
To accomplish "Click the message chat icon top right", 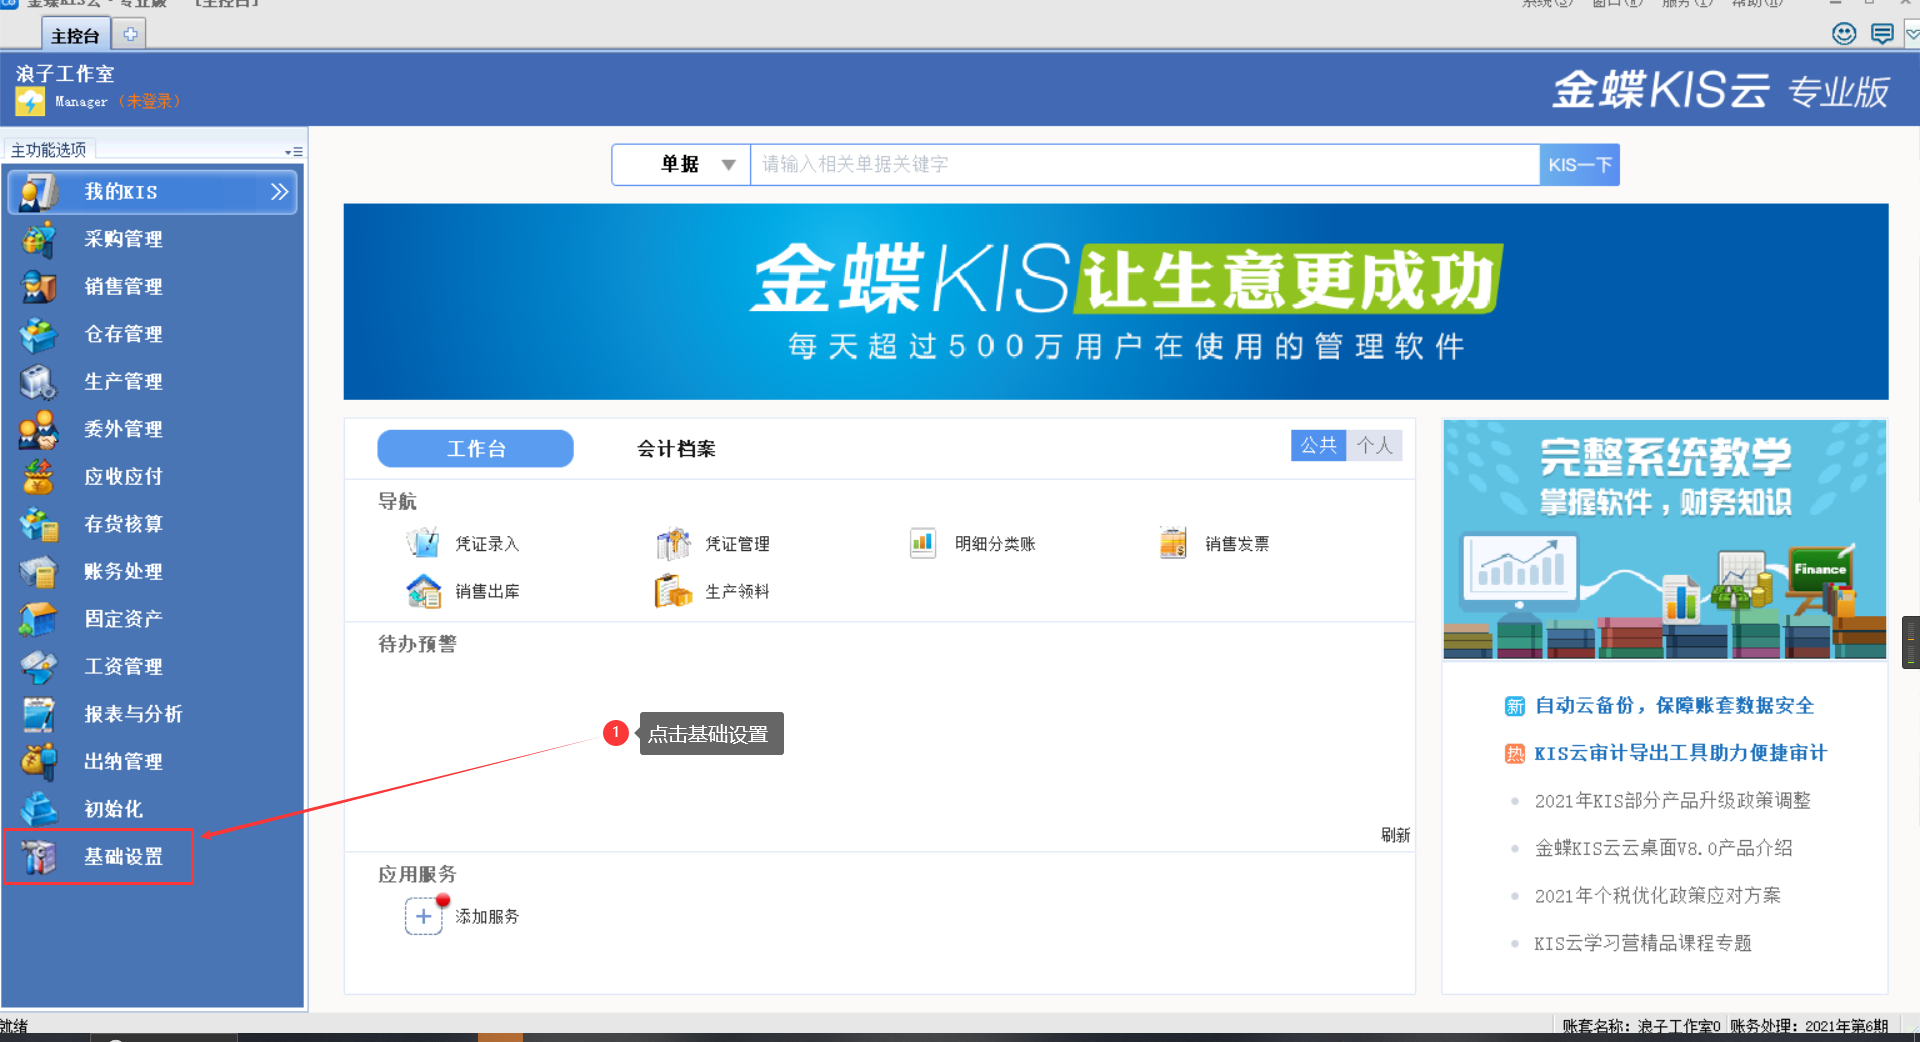I will pyautogui.click(x=1882, y=34).
